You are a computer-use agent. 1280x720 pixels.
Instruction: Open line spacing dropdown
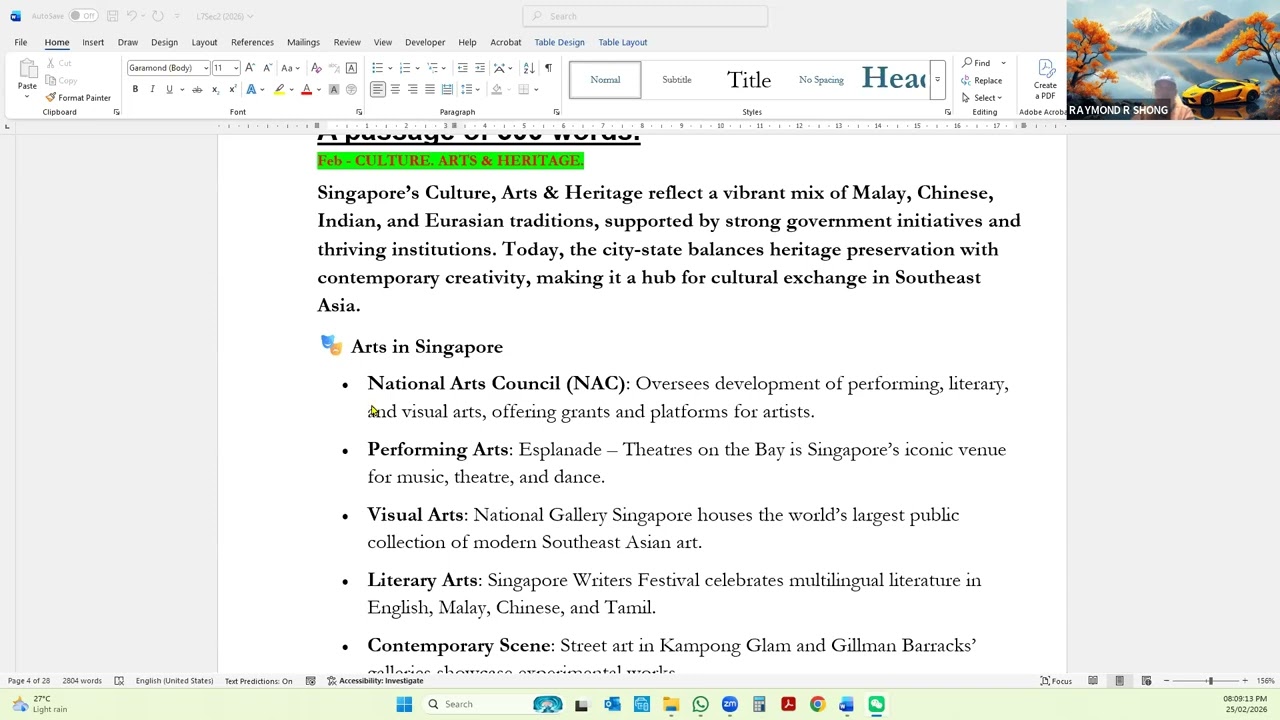(470, 90)
